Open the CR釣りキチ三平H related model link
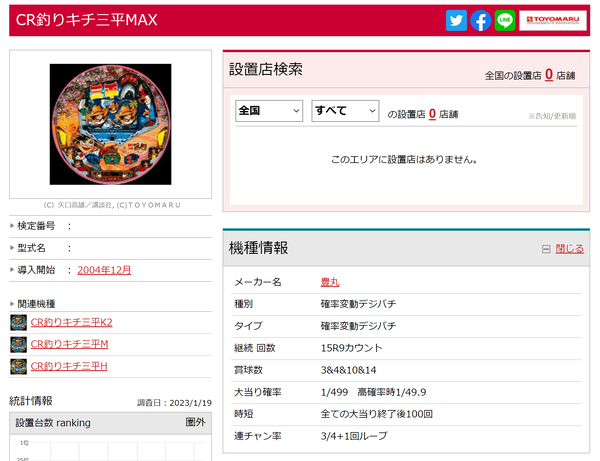 69,367
